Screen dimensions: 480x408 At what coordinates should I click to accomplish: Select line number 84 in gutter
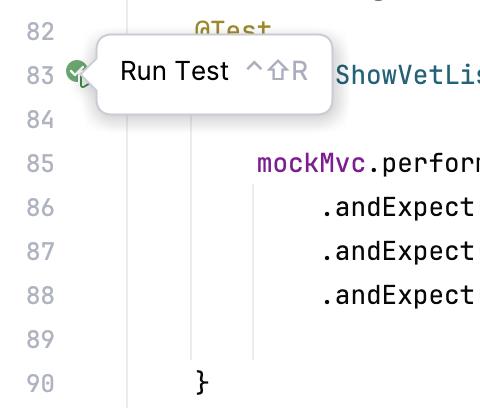(x=40, y=119)
